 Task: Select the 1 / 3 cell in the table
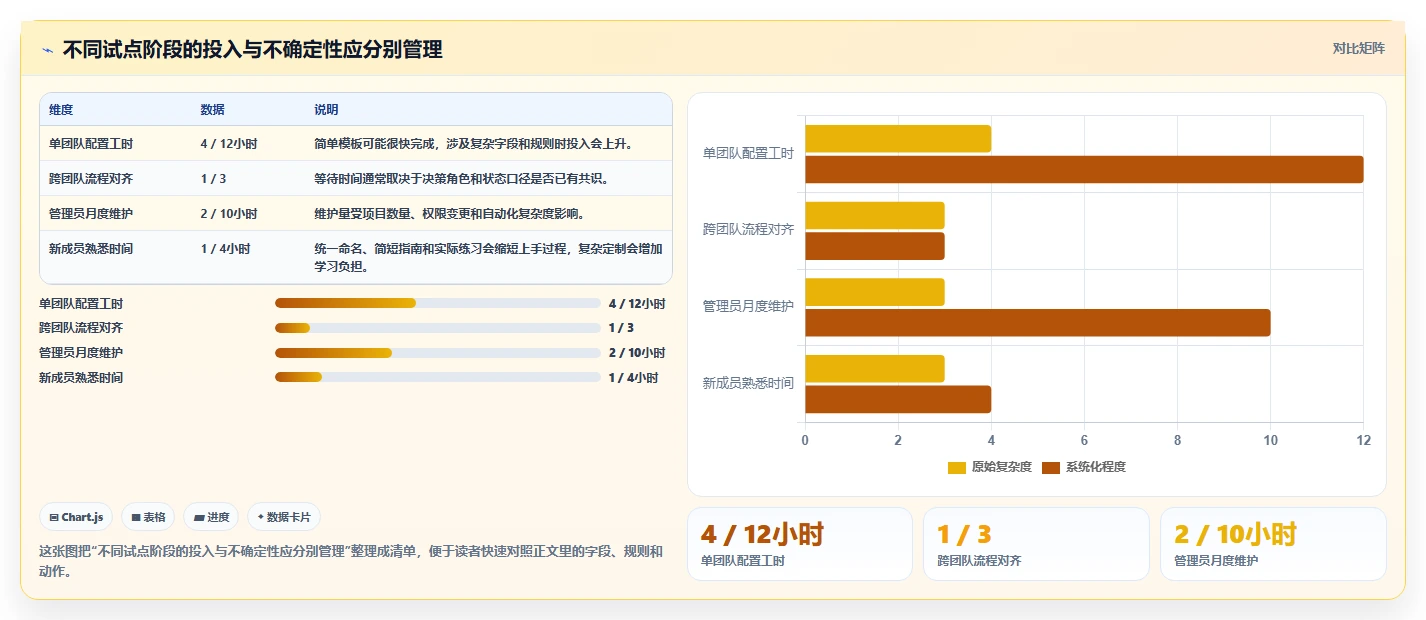tap(213, 179)
